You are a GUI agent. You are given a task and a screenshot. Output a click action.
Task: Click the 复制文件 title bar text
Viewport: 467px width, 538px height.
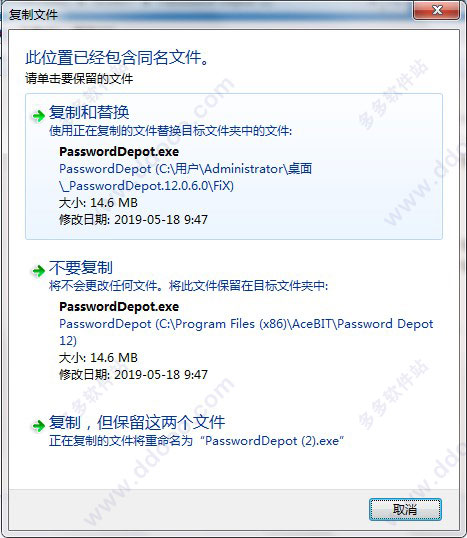click(x=33, y=15)
